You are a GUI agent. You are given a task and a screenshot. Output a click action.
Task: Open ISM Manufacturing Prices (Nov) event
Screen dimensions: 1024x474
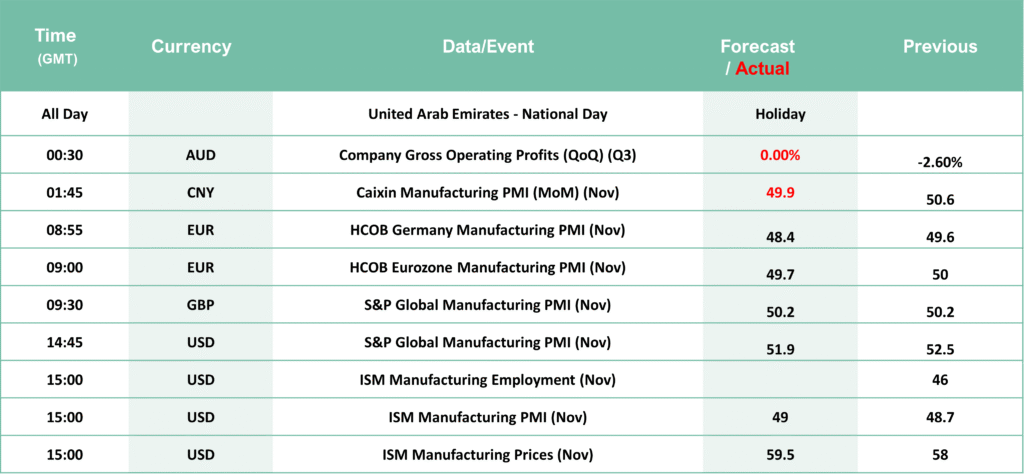point(488,455)
